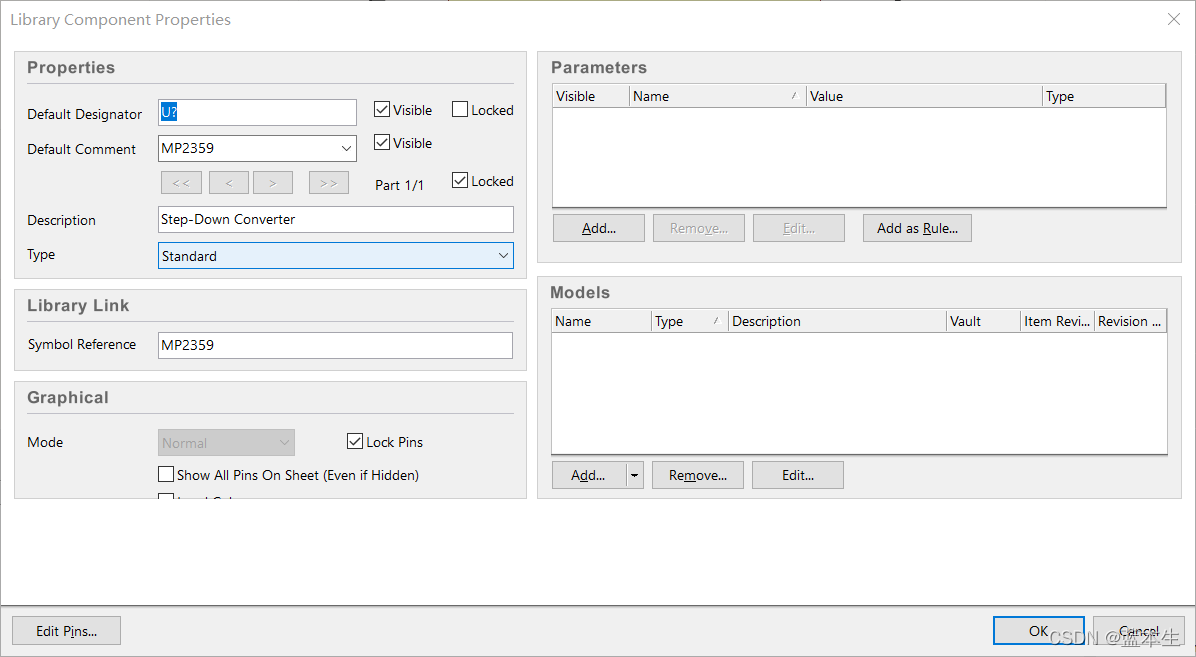Viewport: 1196px width, 657px height.
Task: Click Add button under Parameters
Action: (599, 228)
